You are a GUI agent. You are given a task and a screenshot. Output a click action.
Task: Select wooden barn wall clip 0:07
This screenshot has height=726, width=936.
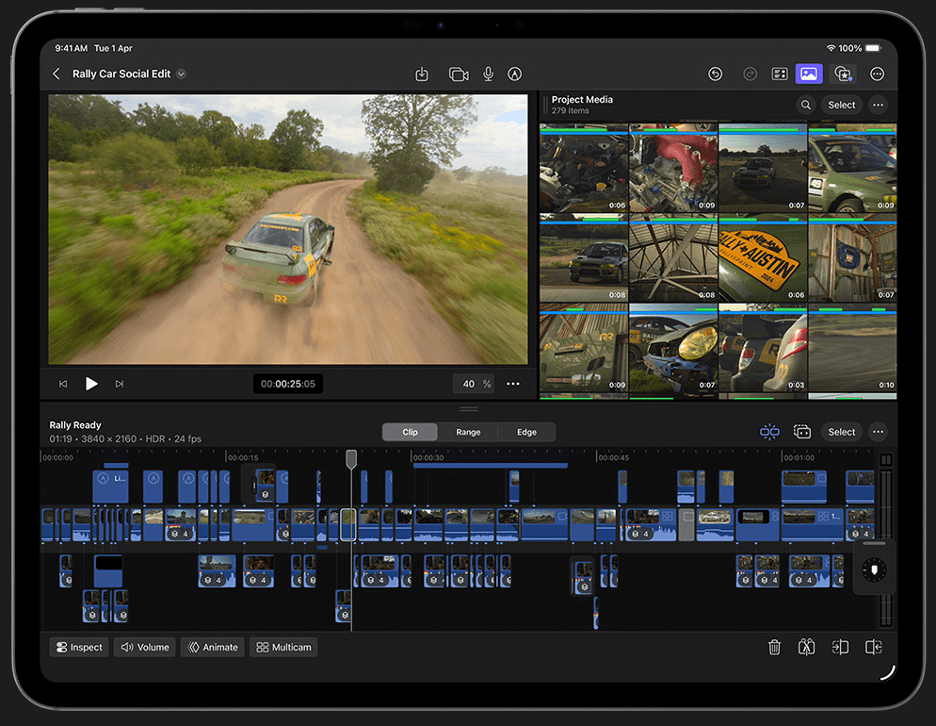pyautogui.click(x=852, y=258)
